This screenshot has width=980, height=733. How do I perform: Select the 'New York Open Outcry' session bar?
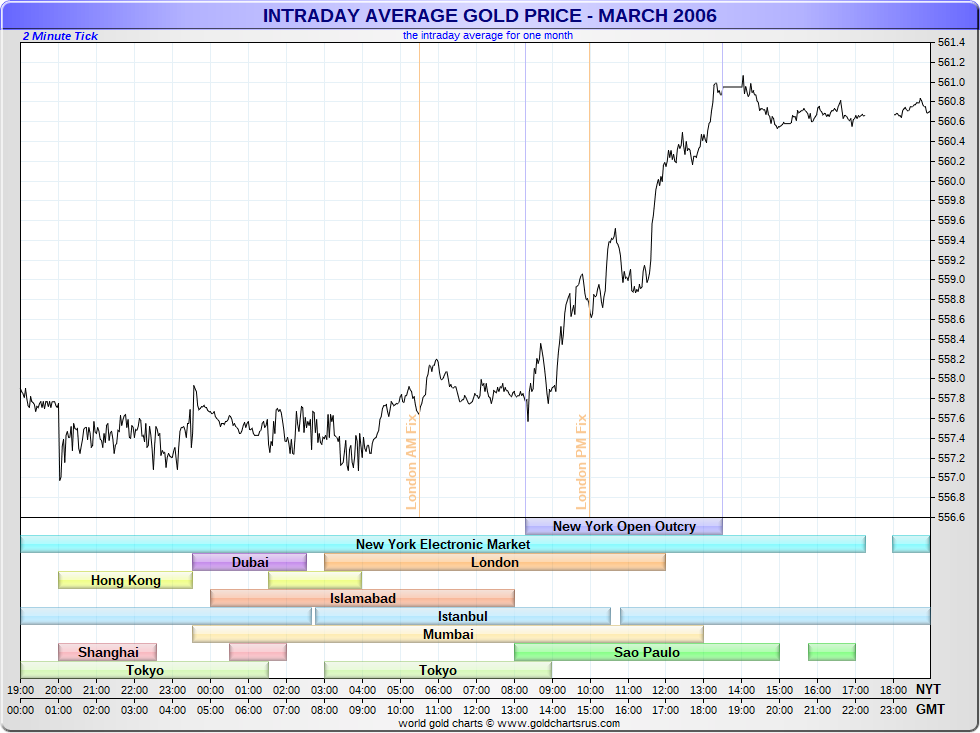pyautogui.click(x=624, y=526)
